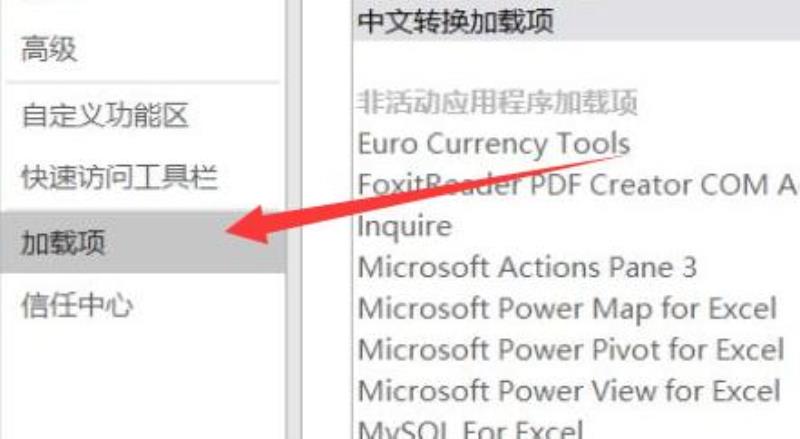
Task: Click the red arrow head pointing to 加载项
Action: tap(249, 226)
